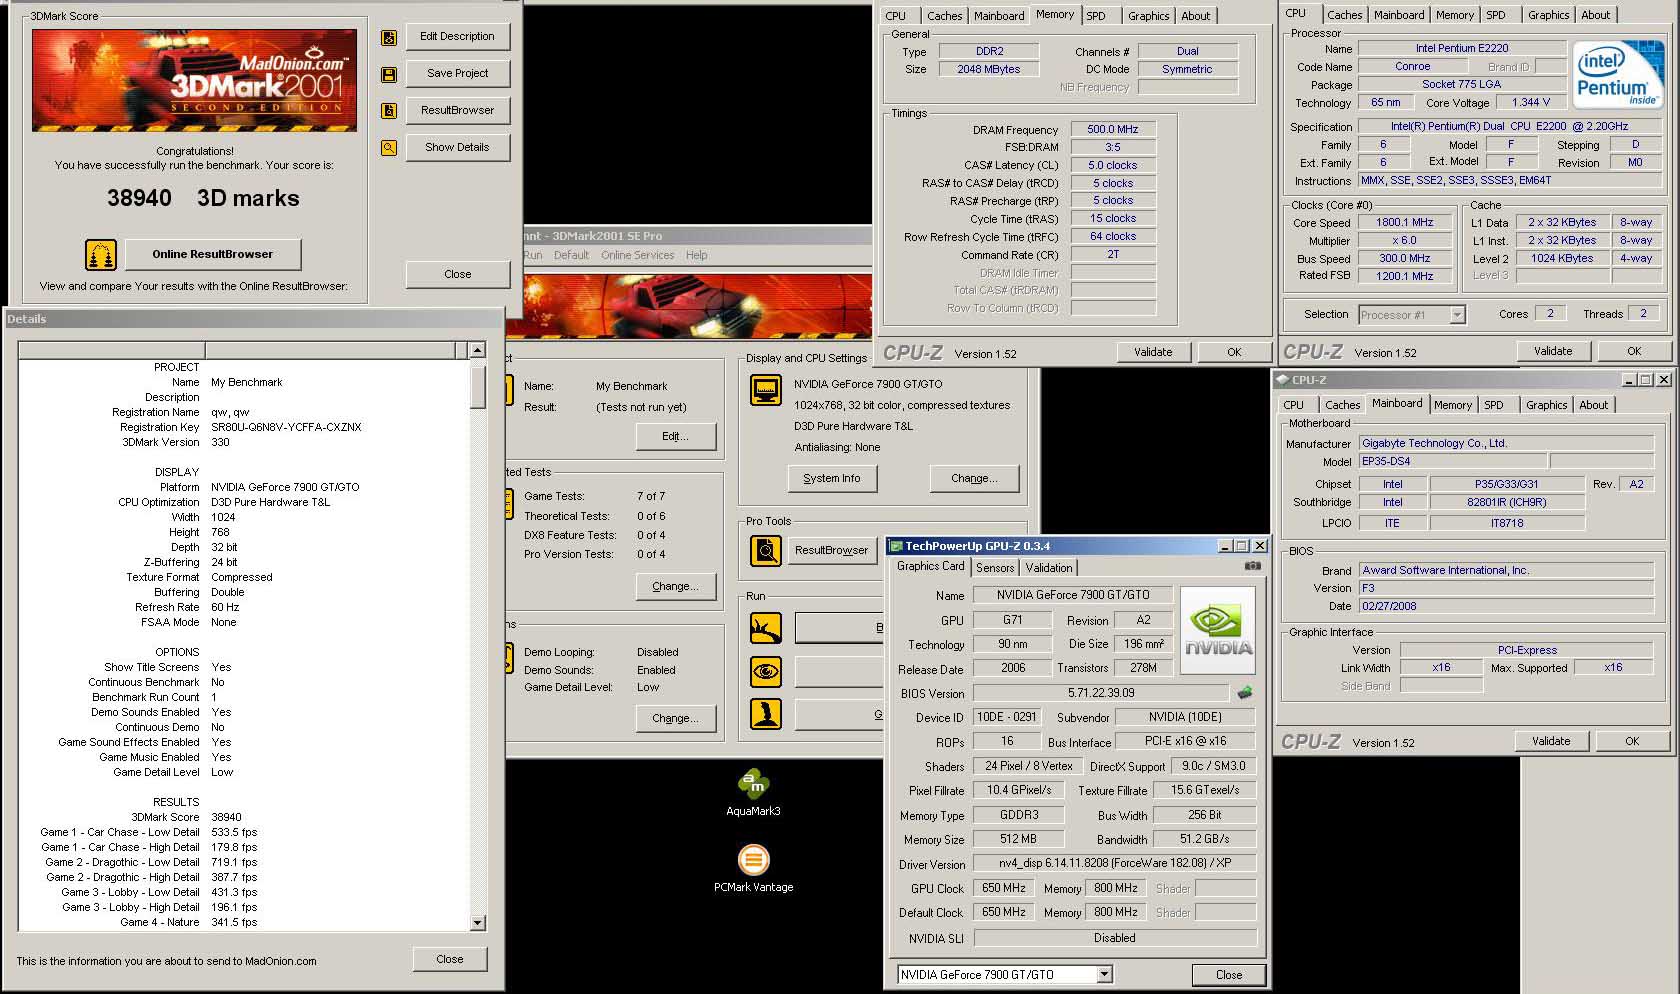Image resolution: width=1680 pixels, height=994 pixels.
Task: Click the Gigabyte Technology manufacturer field
Action: pos(1507,443)
